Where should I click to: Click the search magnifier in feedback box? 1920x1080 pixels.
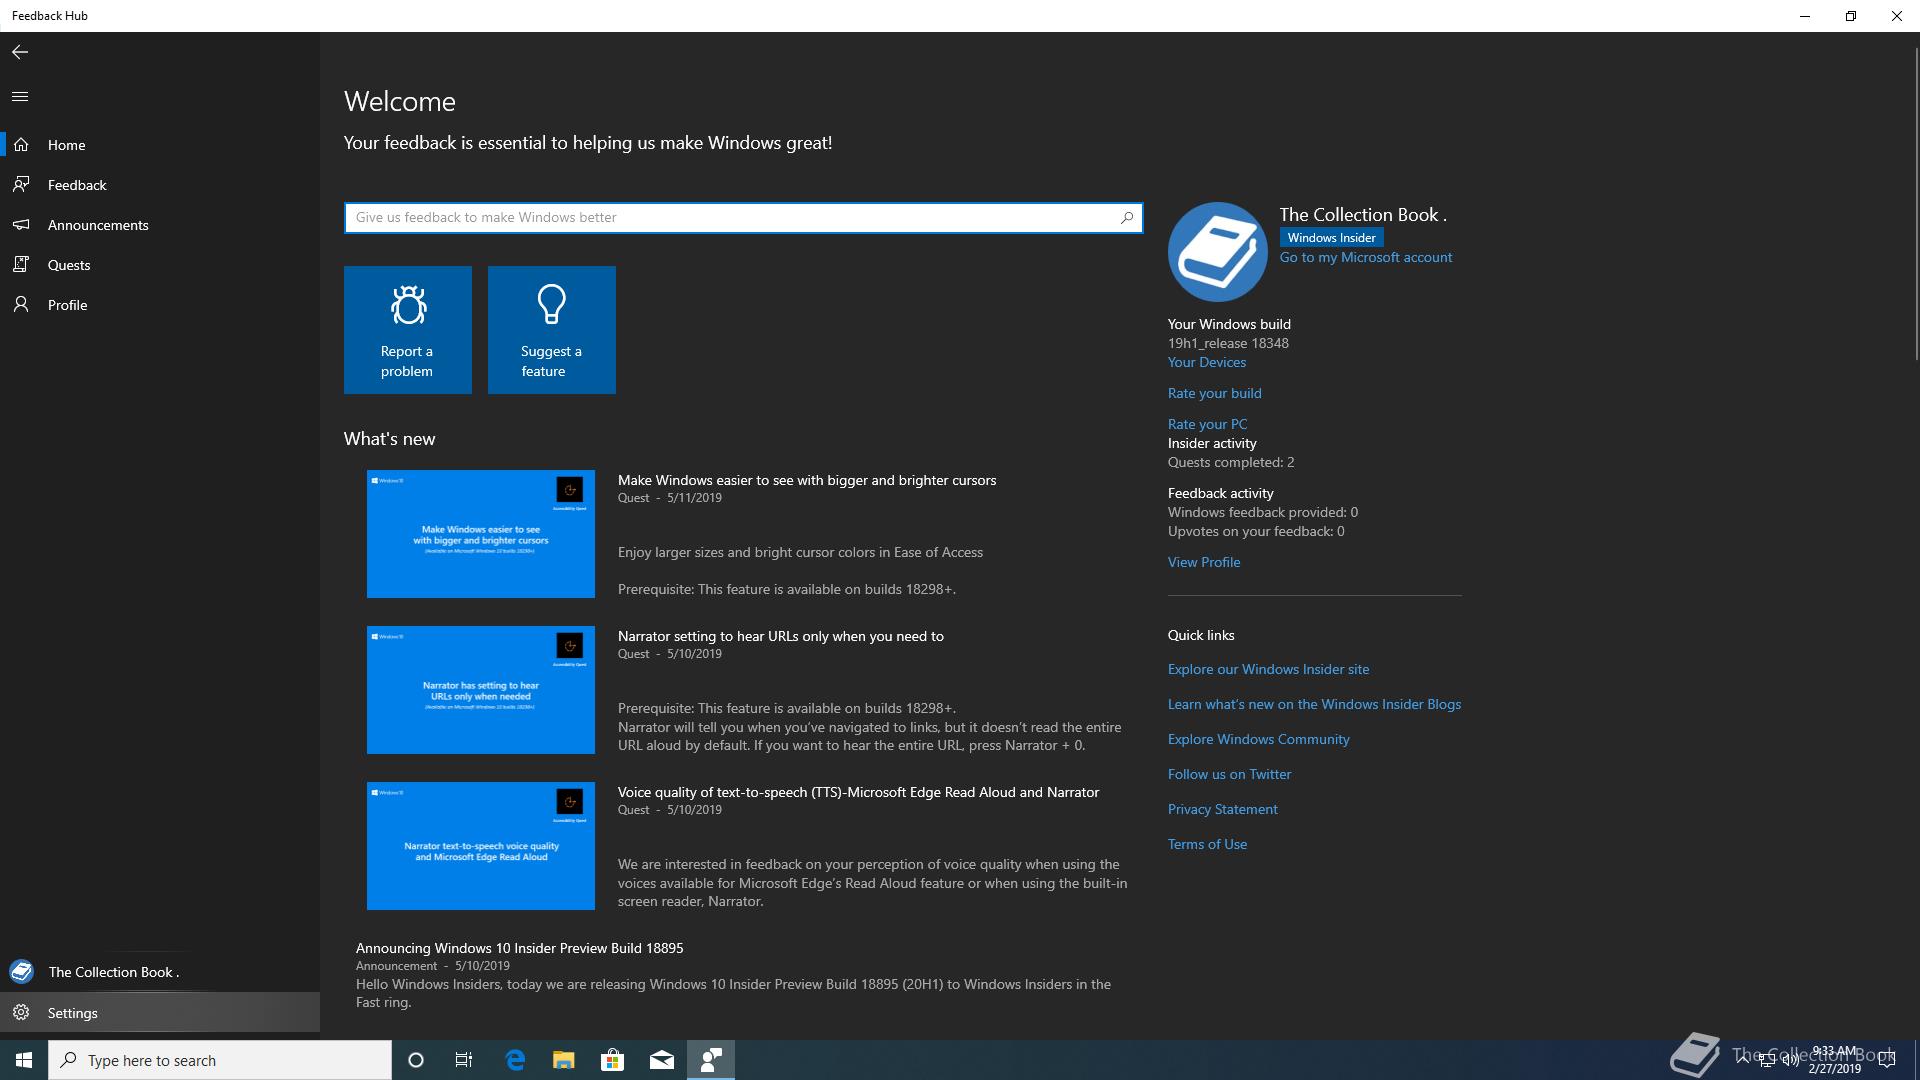1127,217
